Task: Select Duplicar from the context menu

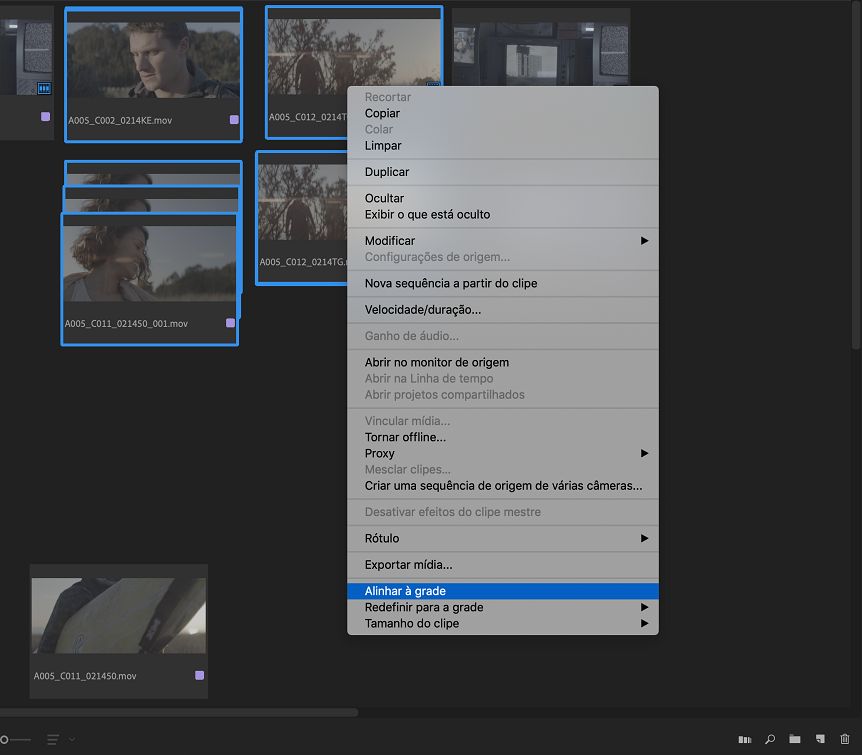Action: [x=387, y=172]
